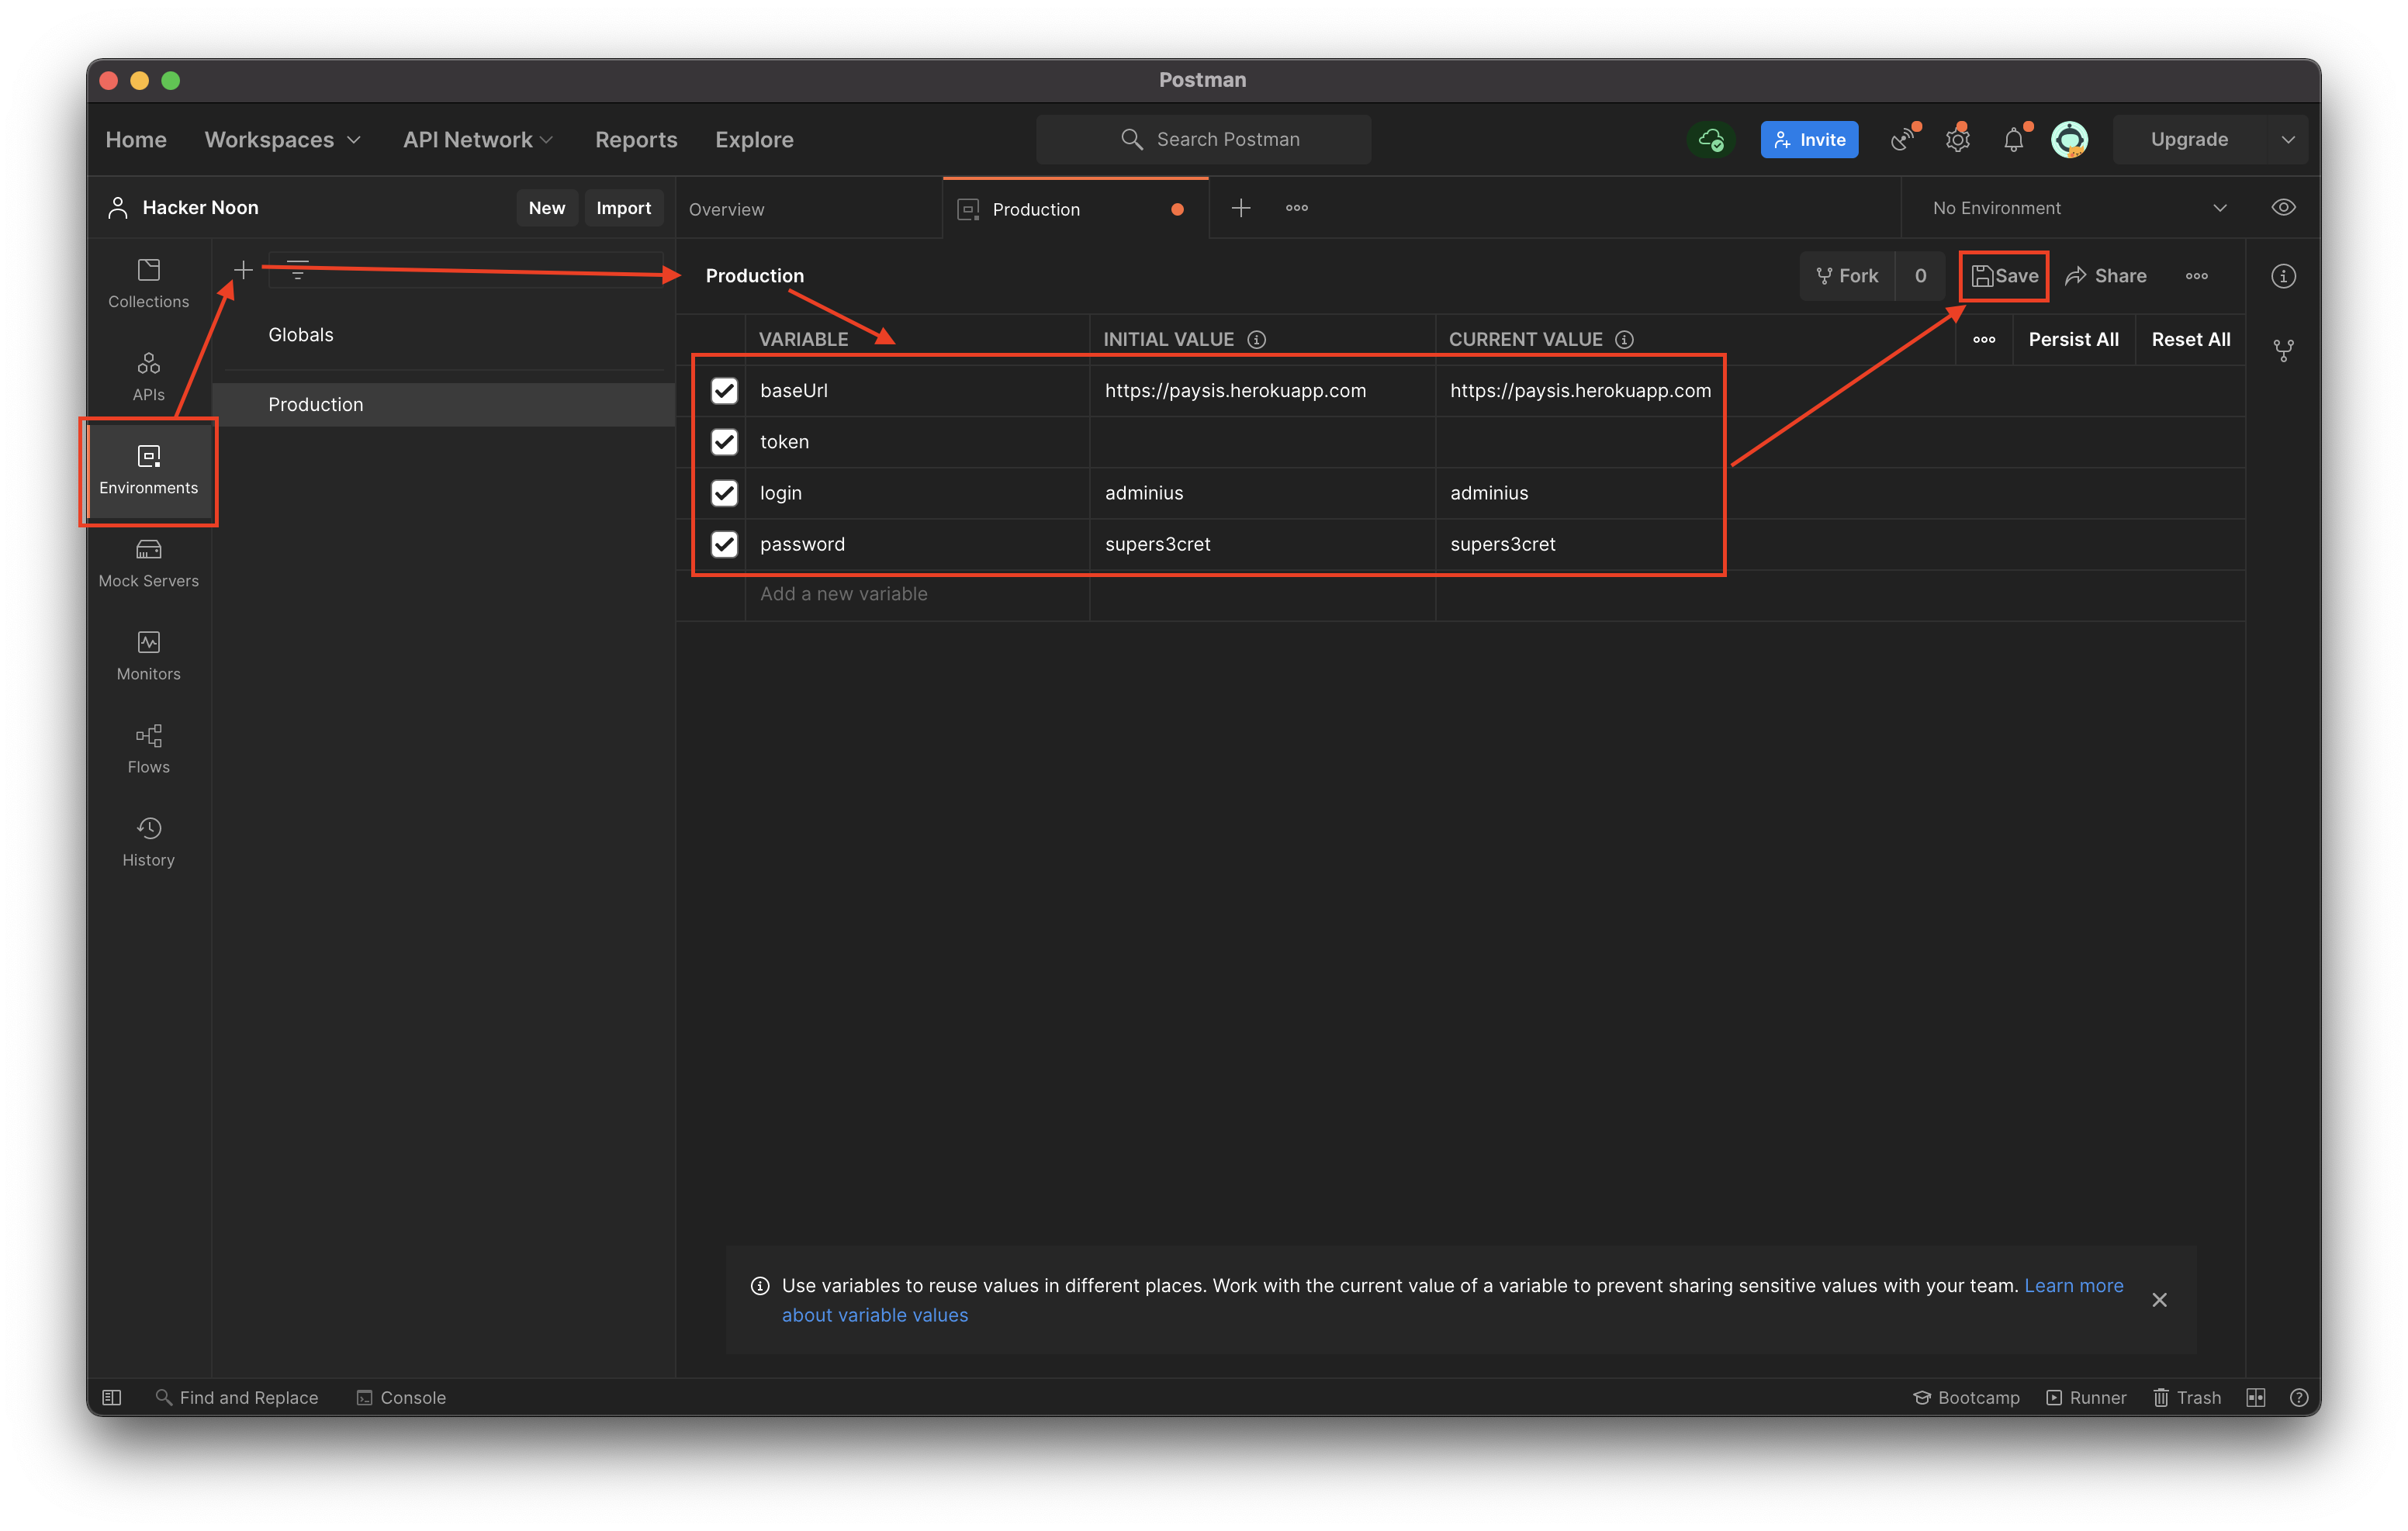The image size is (2408, 1531).
Task: Open the API Network dropdown
Action: [477, 139]
